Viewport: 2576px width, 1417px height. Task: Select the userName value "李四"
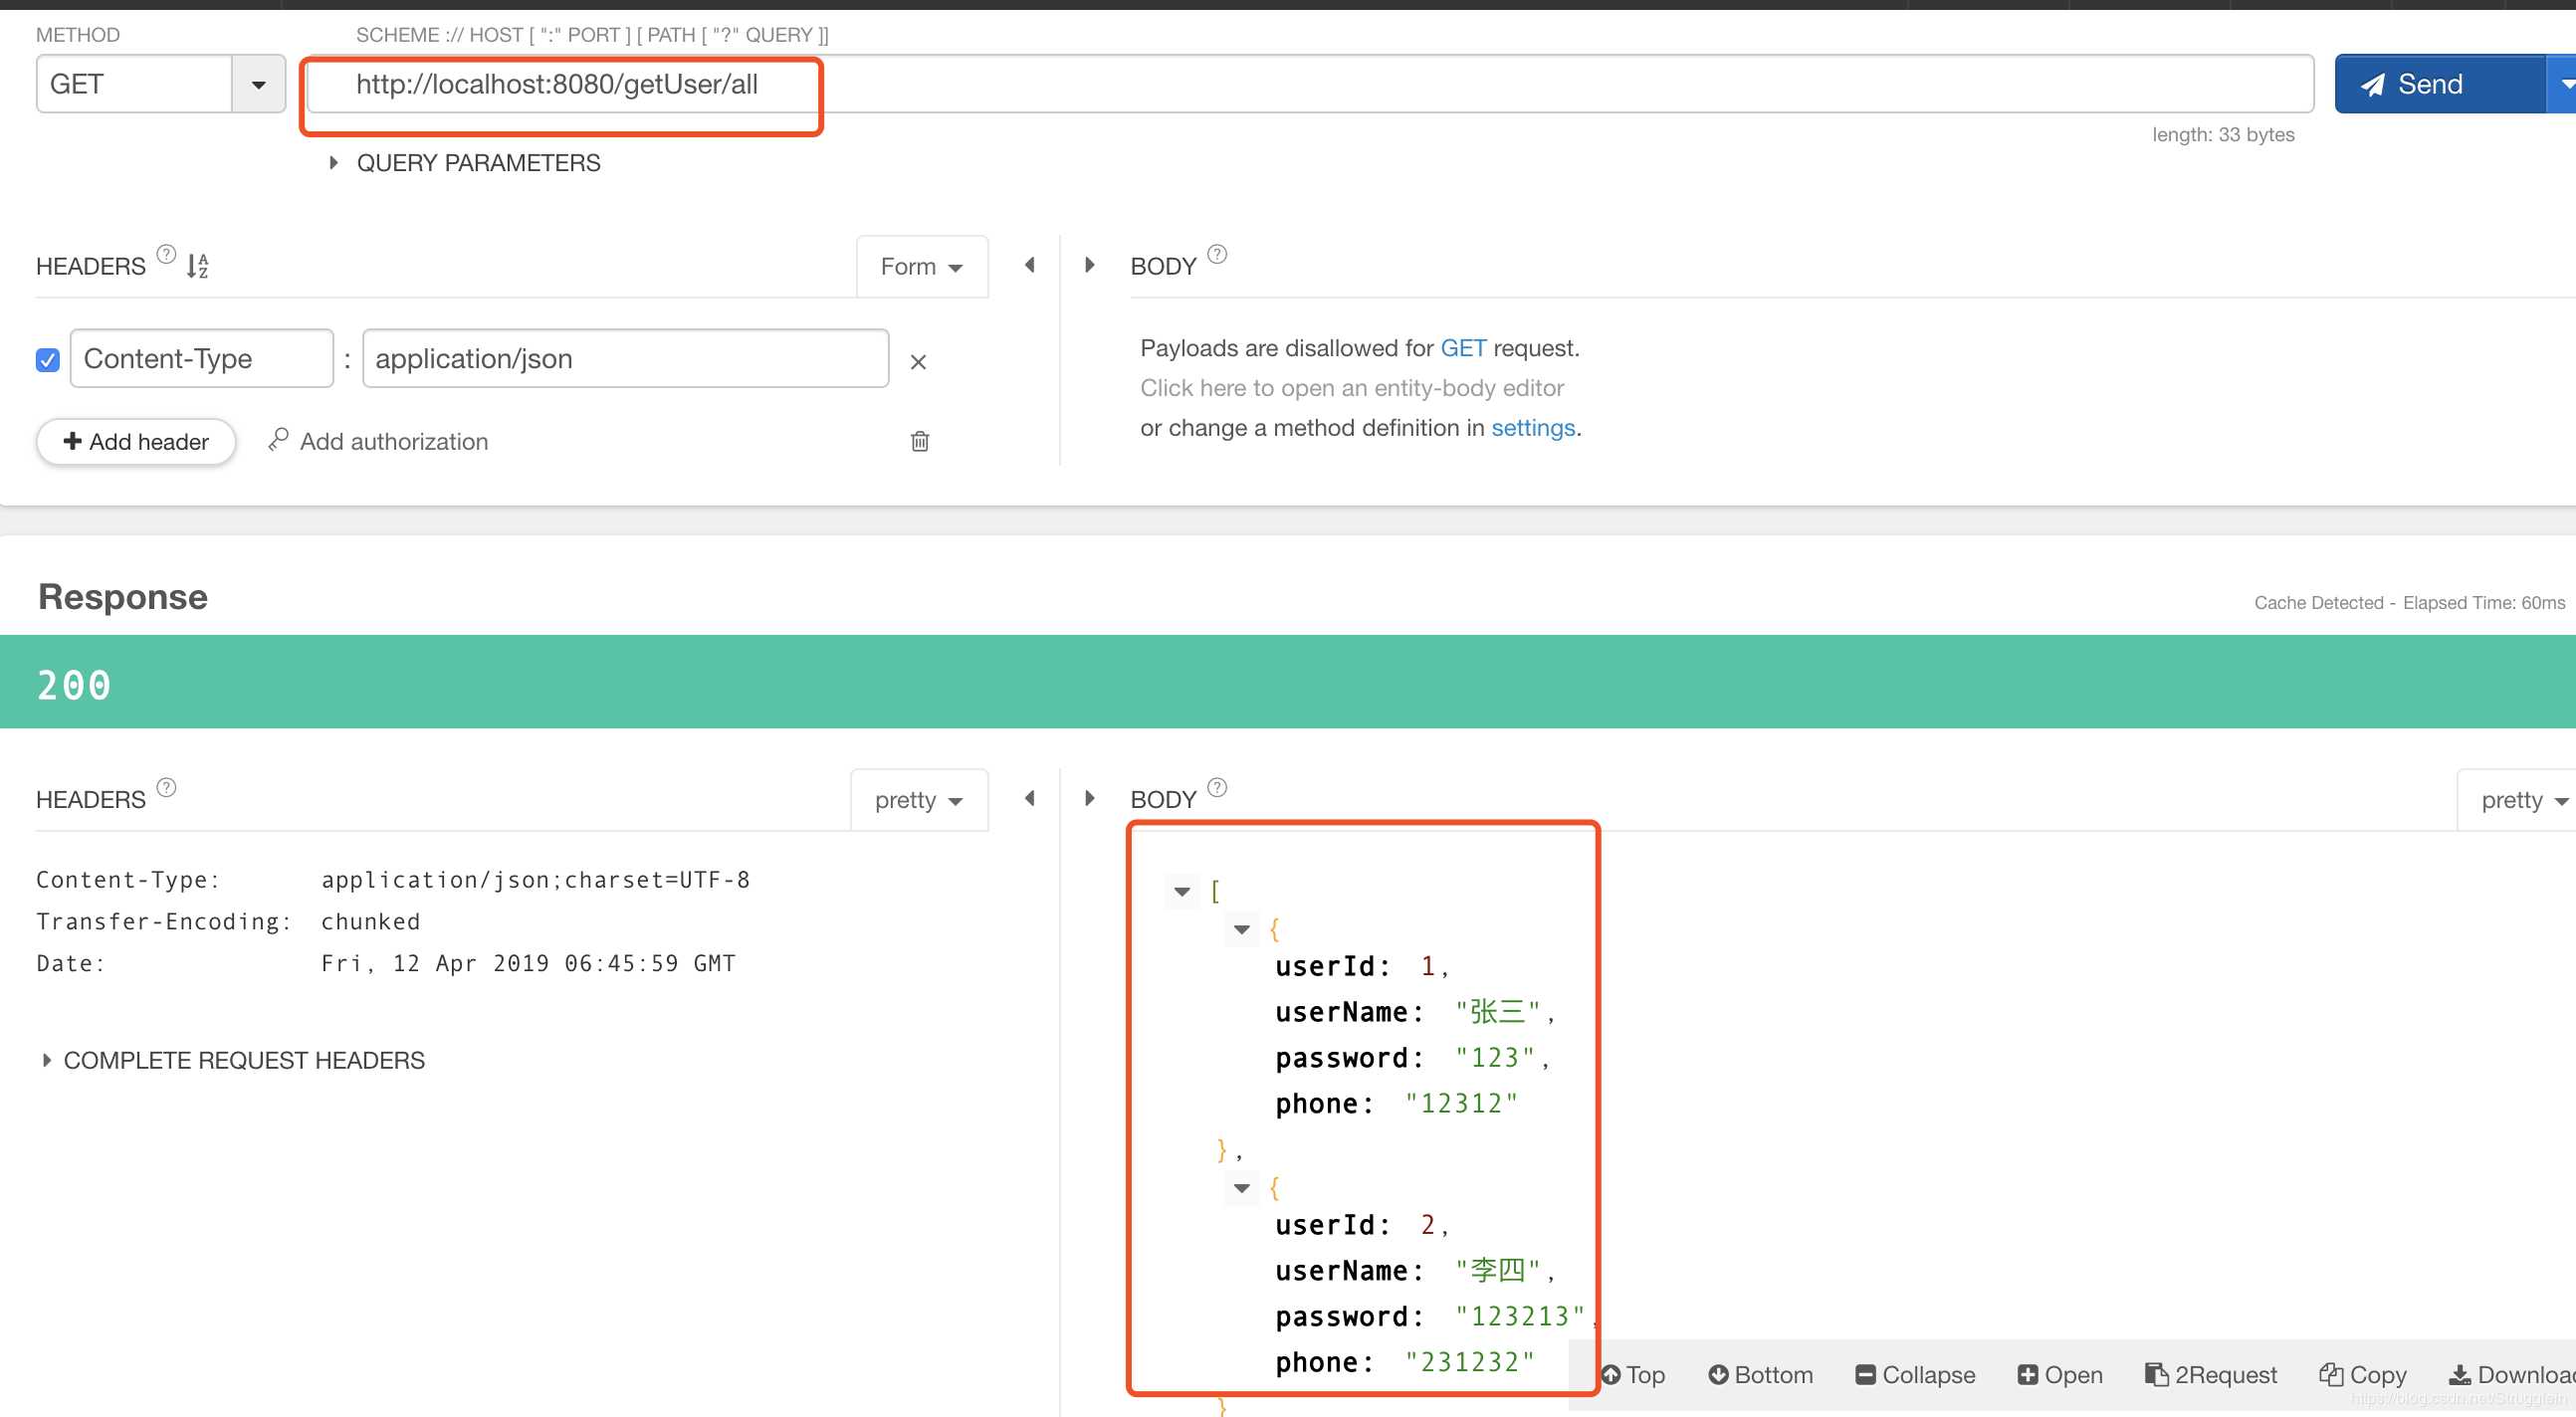(1497, 1272)
